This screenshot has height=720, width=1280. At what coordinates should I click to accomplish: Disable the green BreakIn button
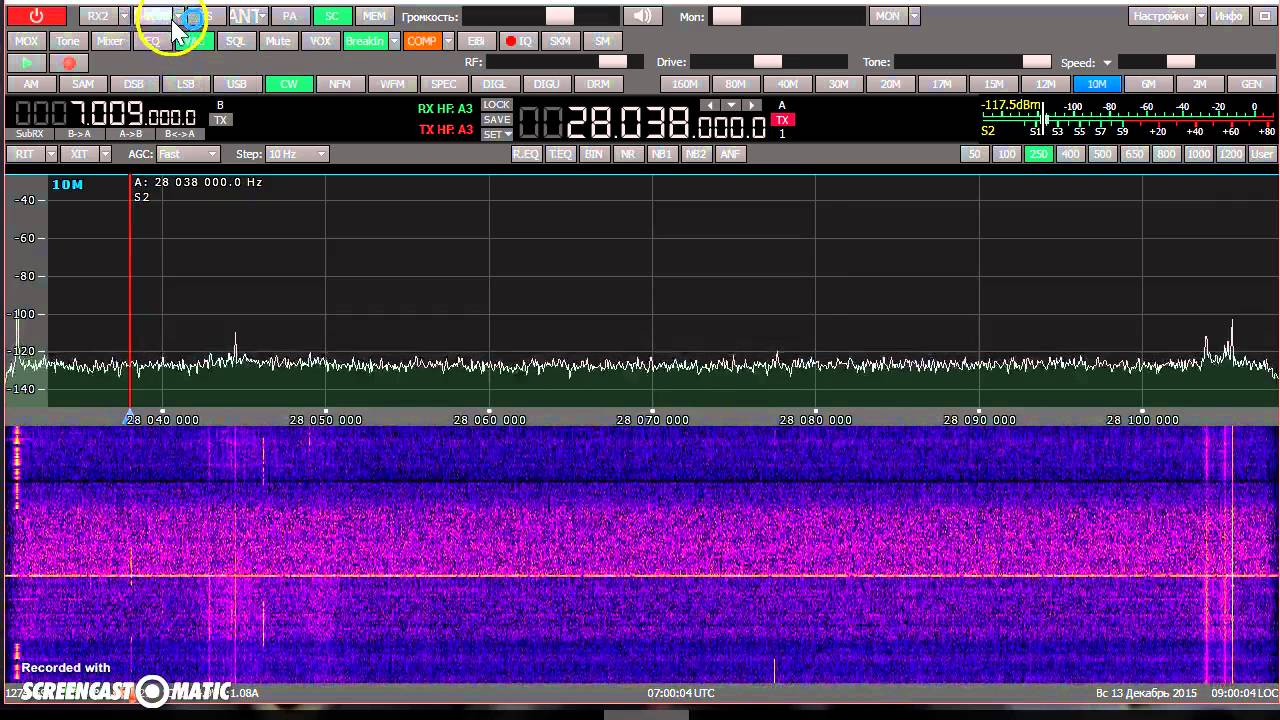365,41
